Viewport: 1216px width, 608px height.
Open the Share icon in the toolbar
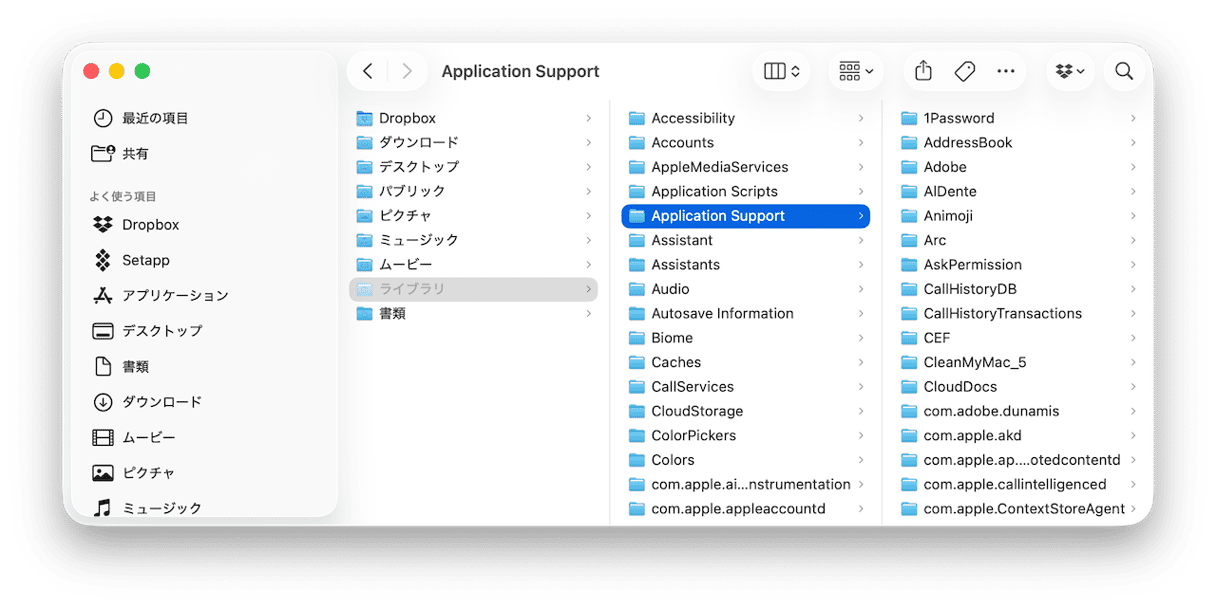[x=921, y=70]
